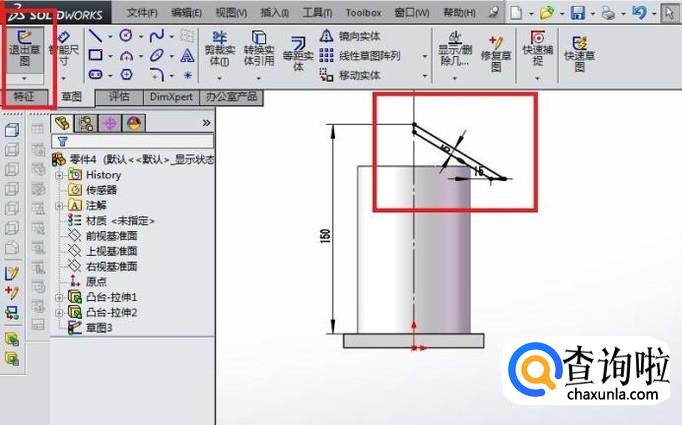Click the Trim Entities (剪裁实体) tool

[x=219, y=49]
